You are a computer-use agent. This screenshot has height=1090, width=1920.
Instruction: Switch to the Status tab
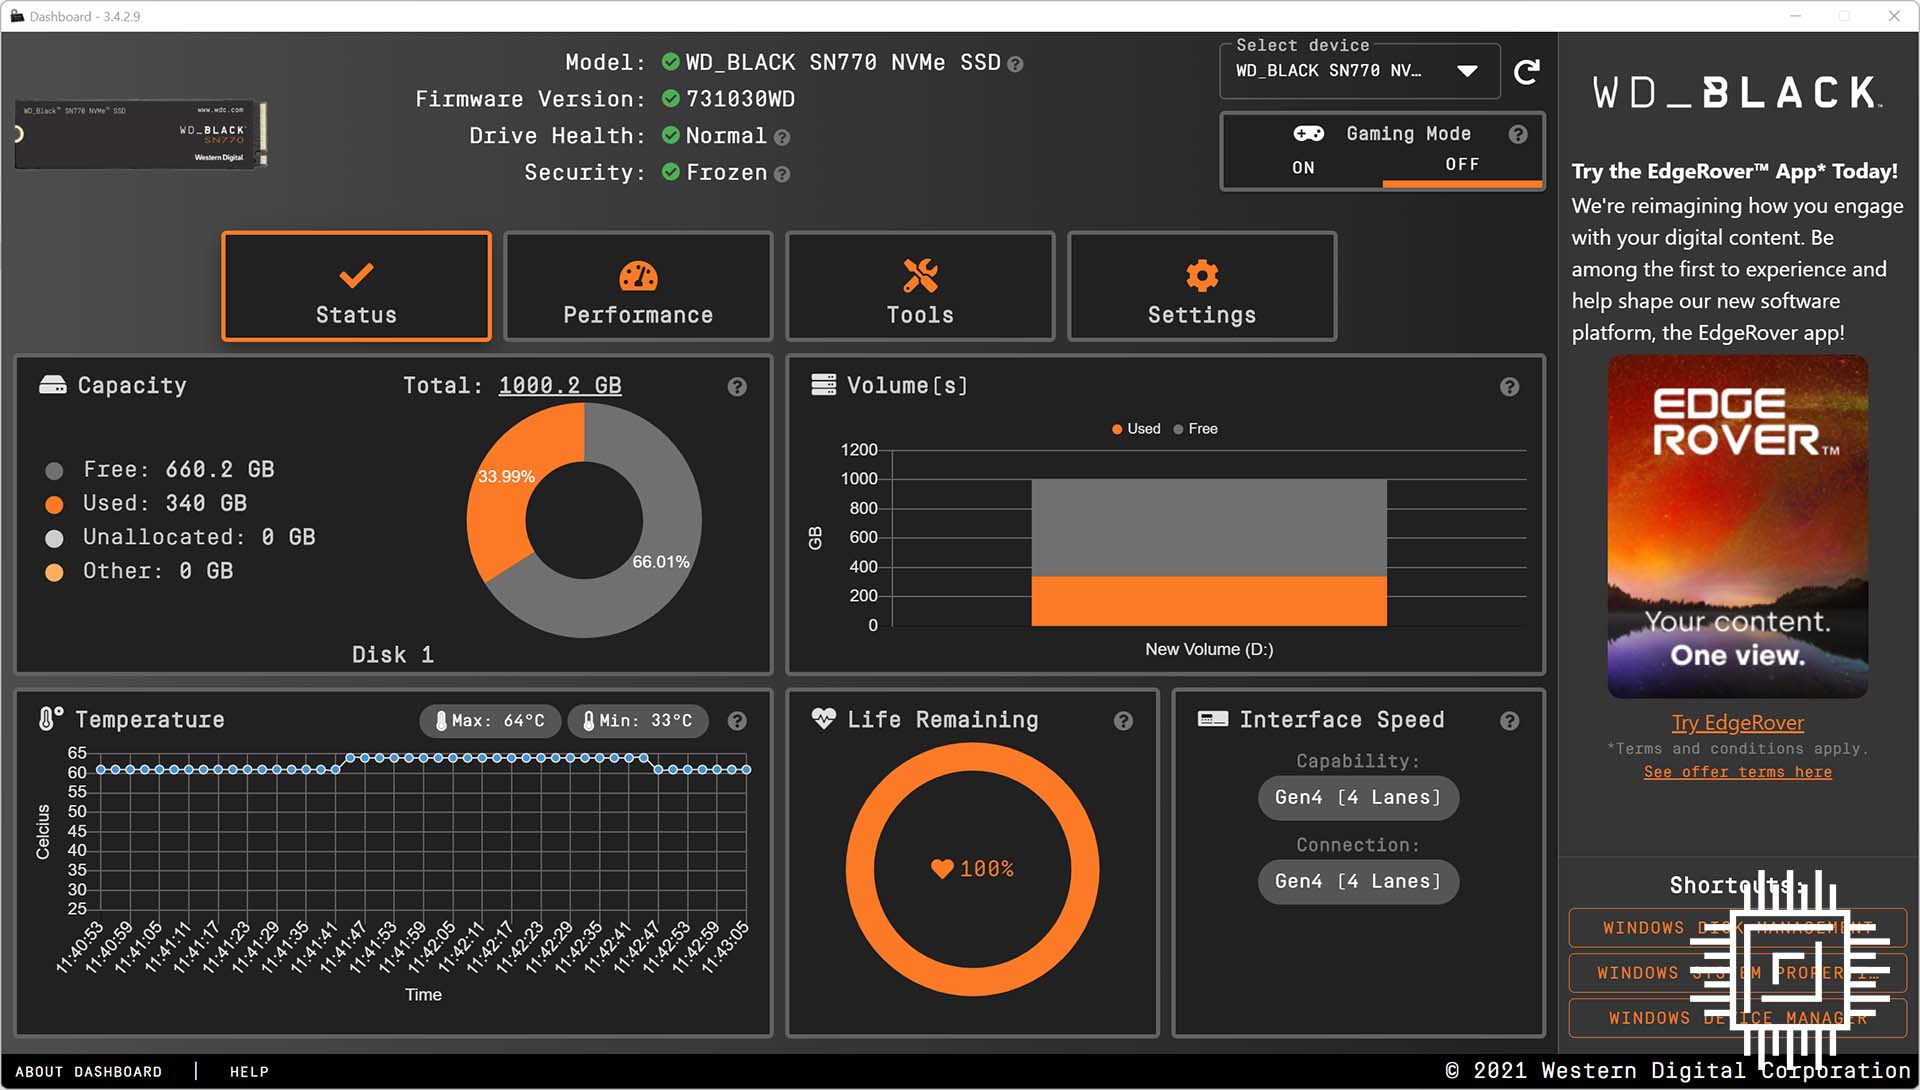(356, 286)
